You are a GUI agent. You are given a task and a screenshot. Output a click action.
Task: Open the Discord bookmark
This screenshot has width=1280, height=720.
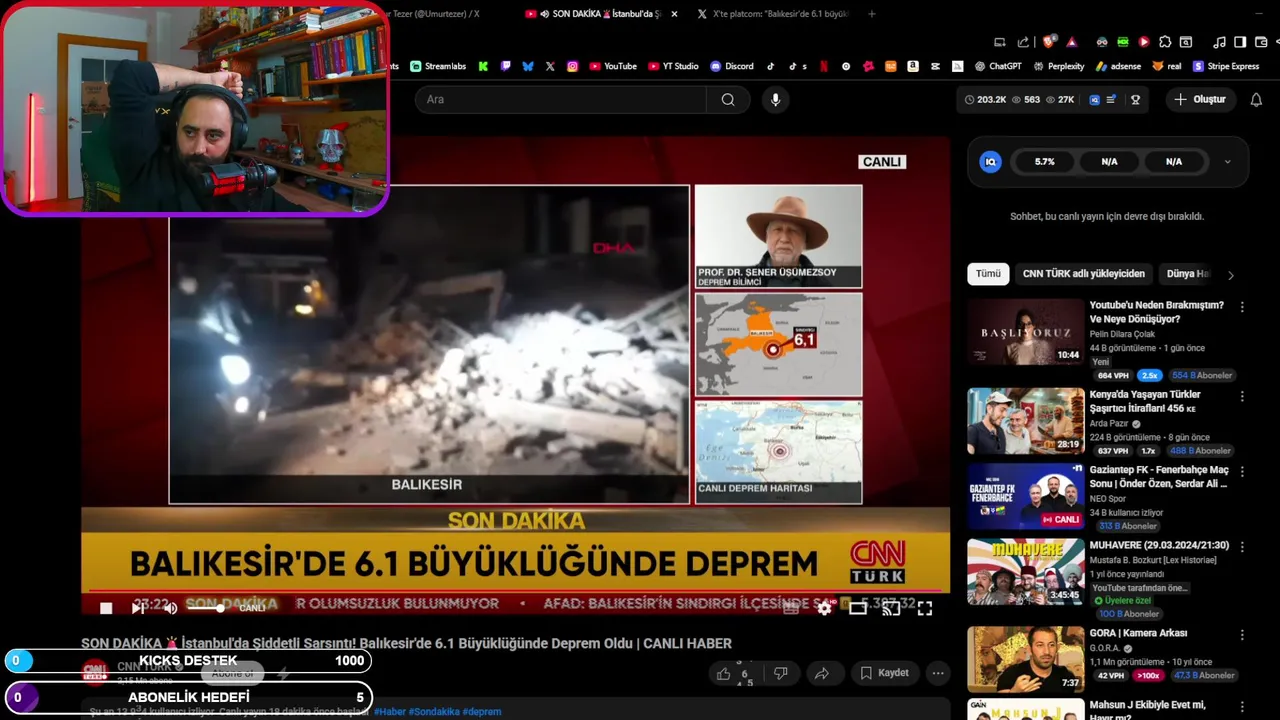(x=732, y=66)
